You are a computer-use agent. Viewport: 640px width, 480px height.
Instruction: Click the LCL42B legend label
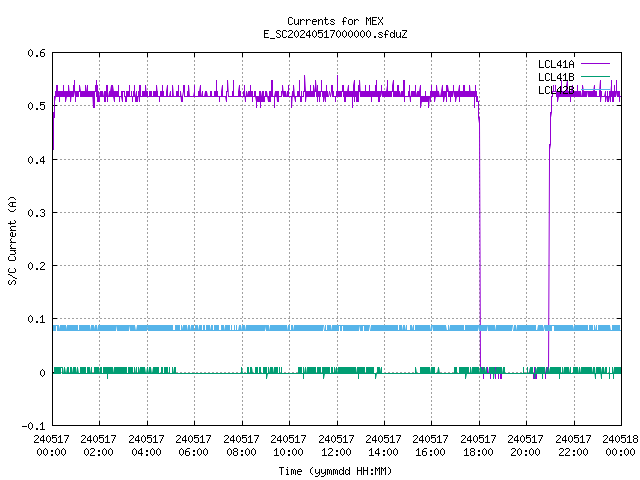click(556, 90)
